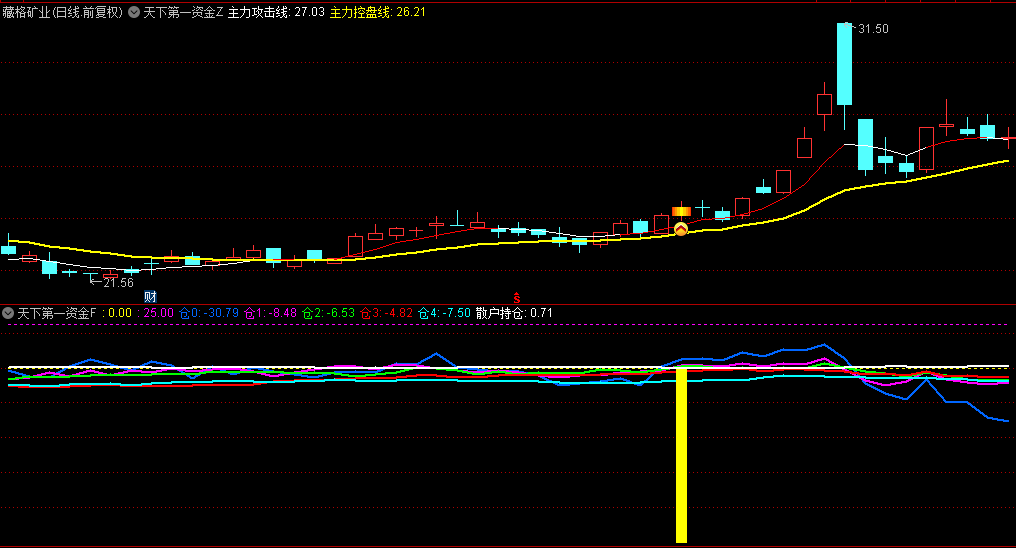
Task: Click the tall yellow signal bar in lower panel
Action: point(681,455)
